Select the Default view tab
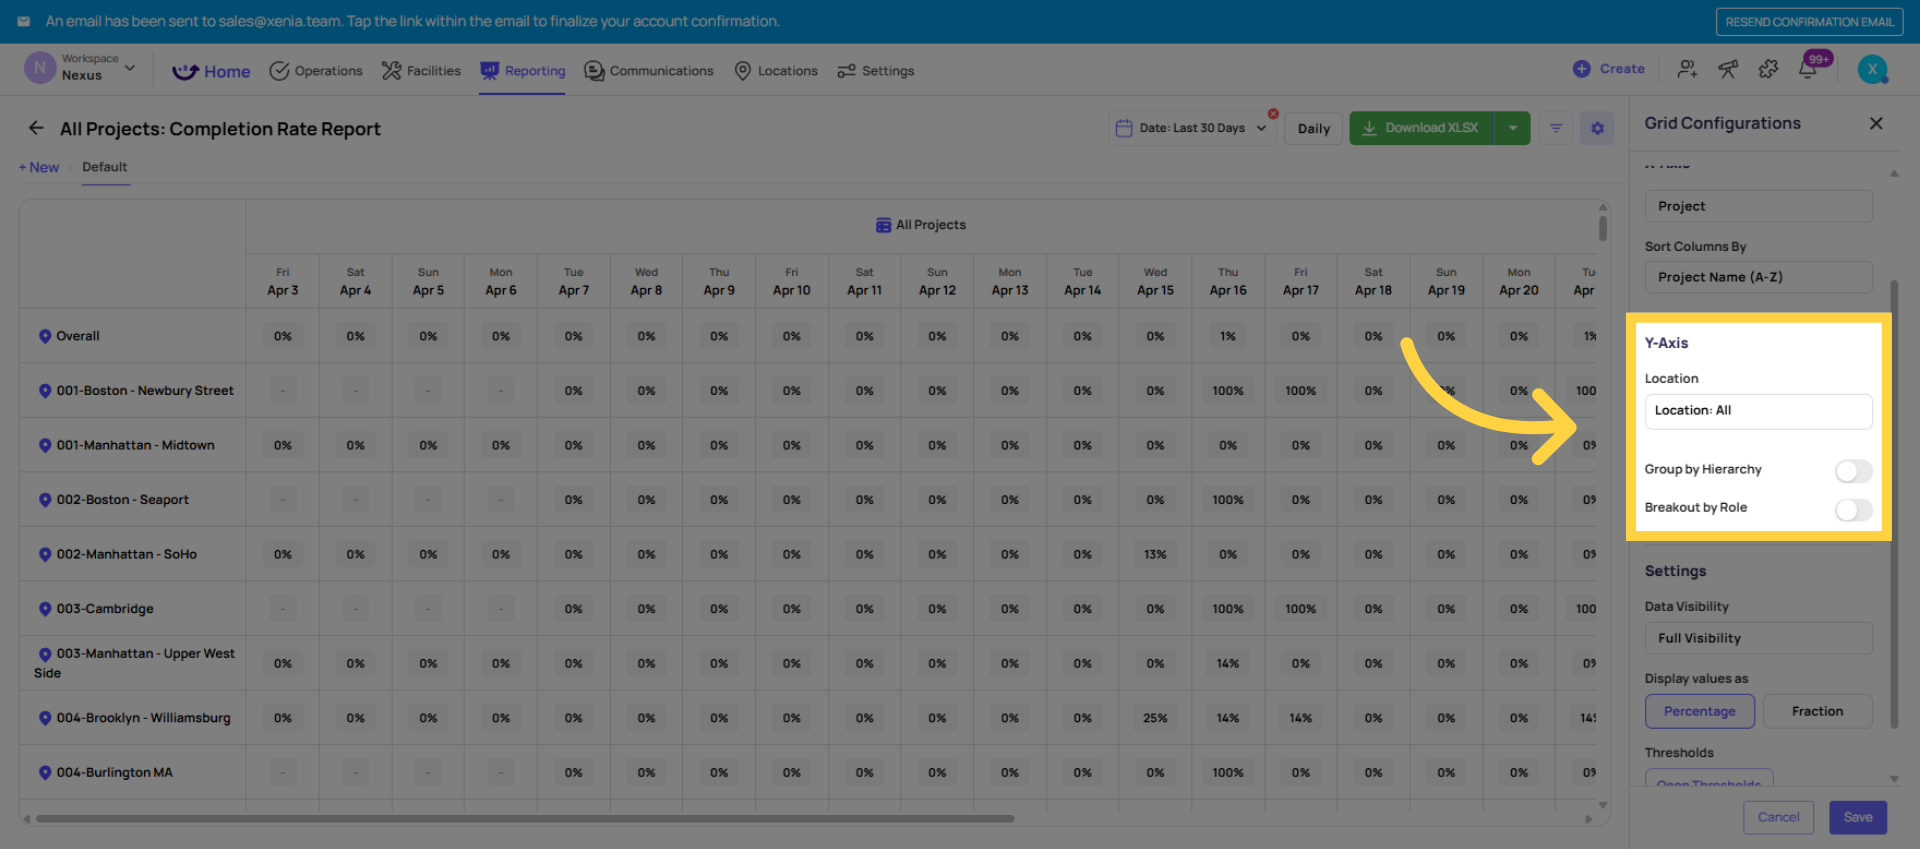Image resolution: width=1920 pixels, height=849 pixels. click(x=105, y=167)
